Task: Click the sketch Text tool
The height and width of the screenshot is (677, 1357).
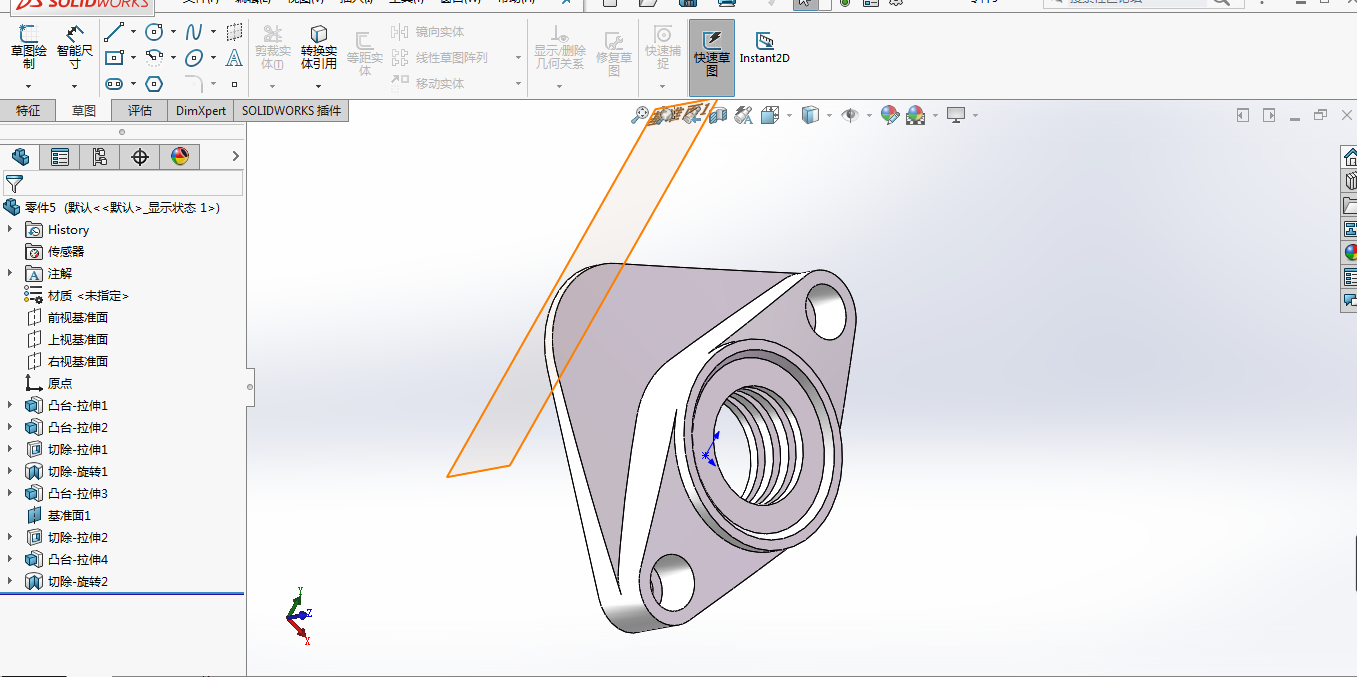Action: pyautogui.click(x=234, y=58)
